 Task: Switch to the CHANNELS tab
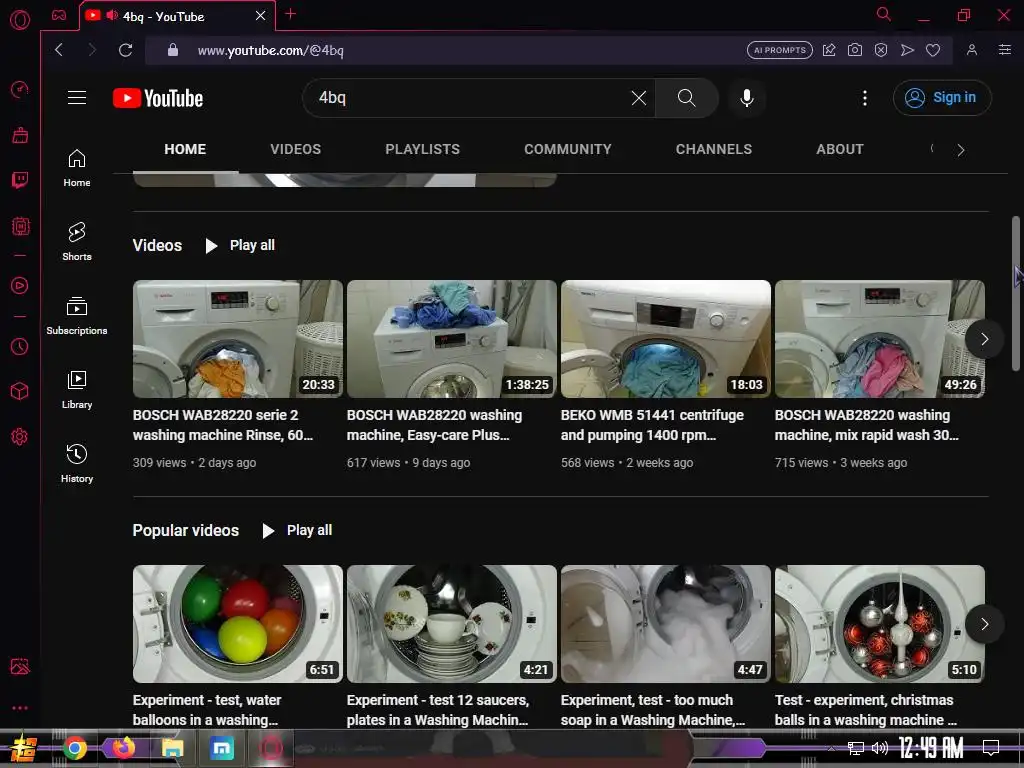714,149
